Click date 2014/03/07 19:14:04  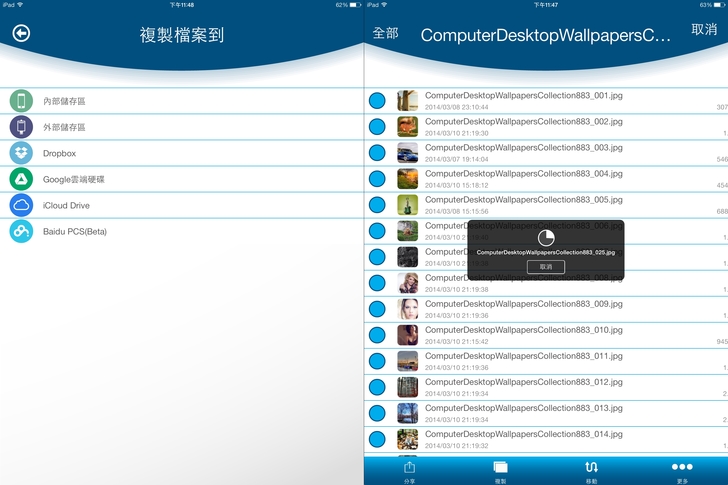(x=456, y=159)
